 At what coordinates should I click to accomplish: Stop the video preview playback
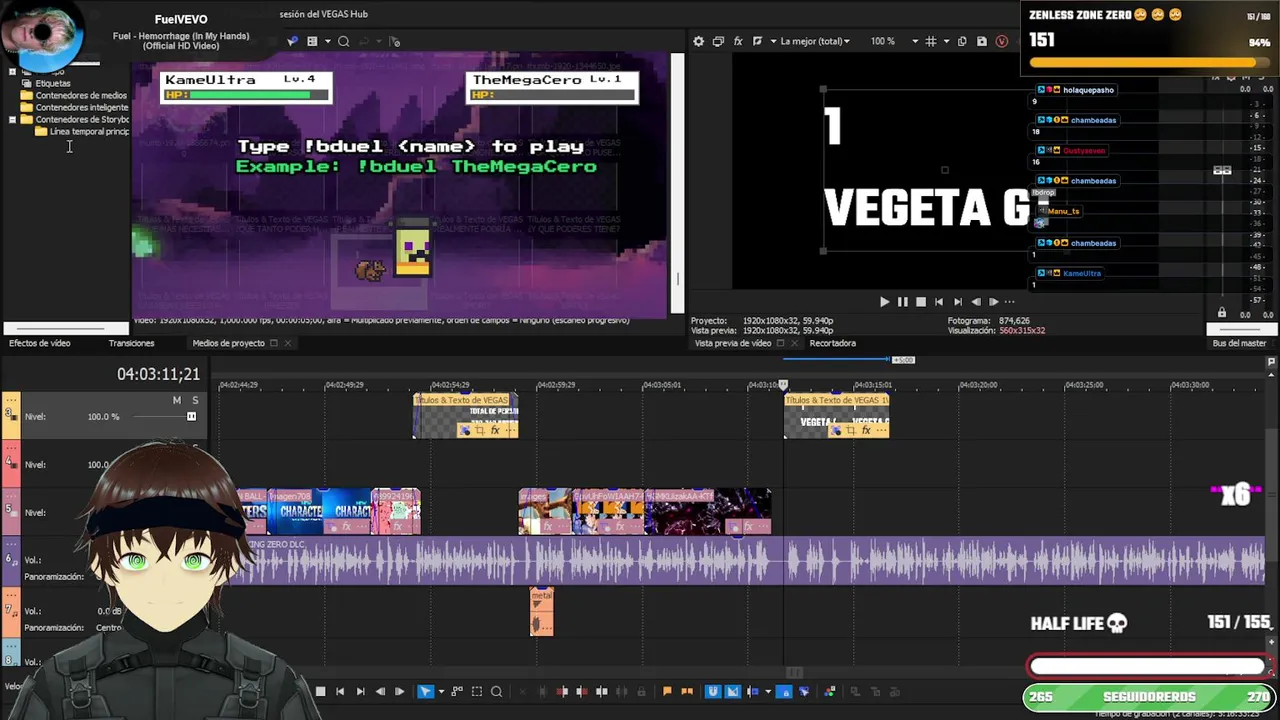tap(921, 301)
